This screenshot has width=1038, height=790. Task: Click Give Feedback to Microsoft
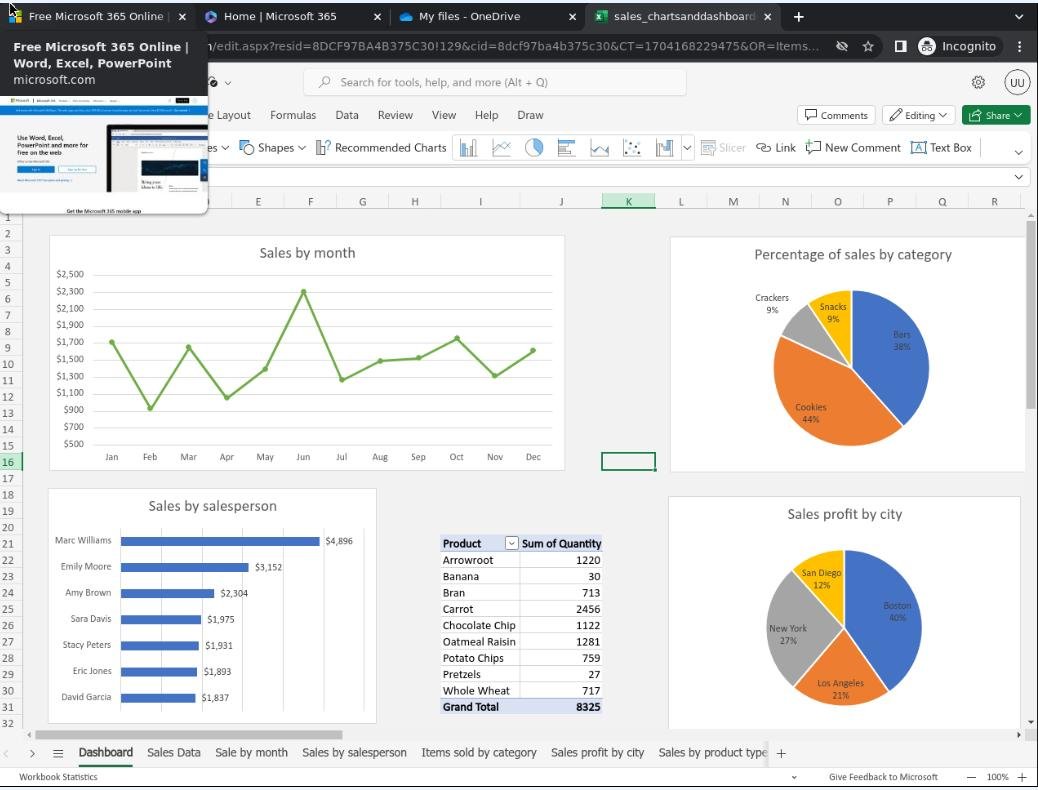[x=883, y=777]
